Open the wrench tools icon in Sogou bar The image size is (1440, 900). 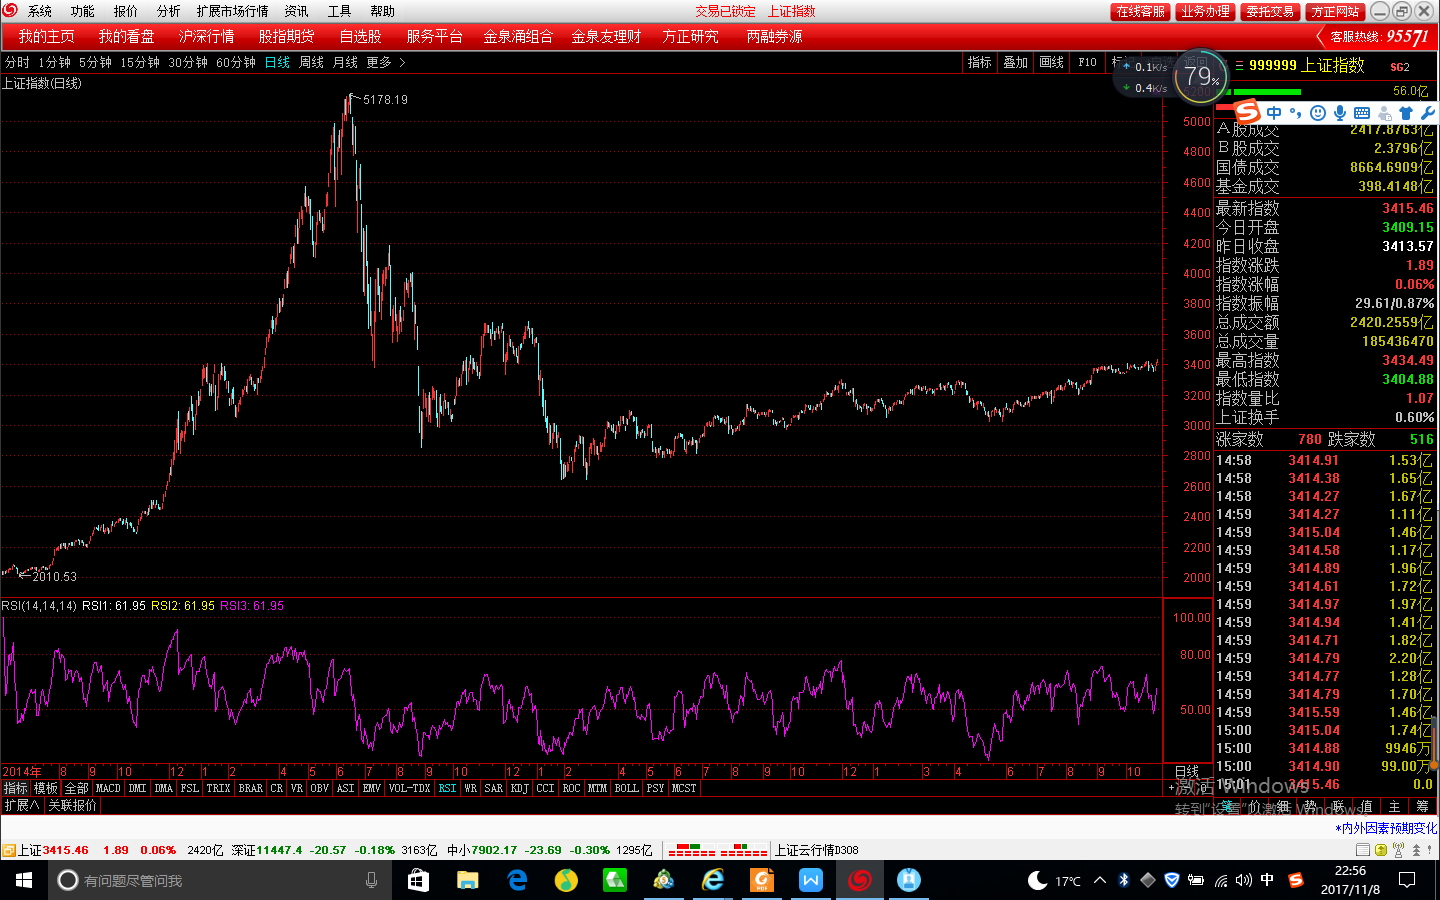pos(1427,113)
